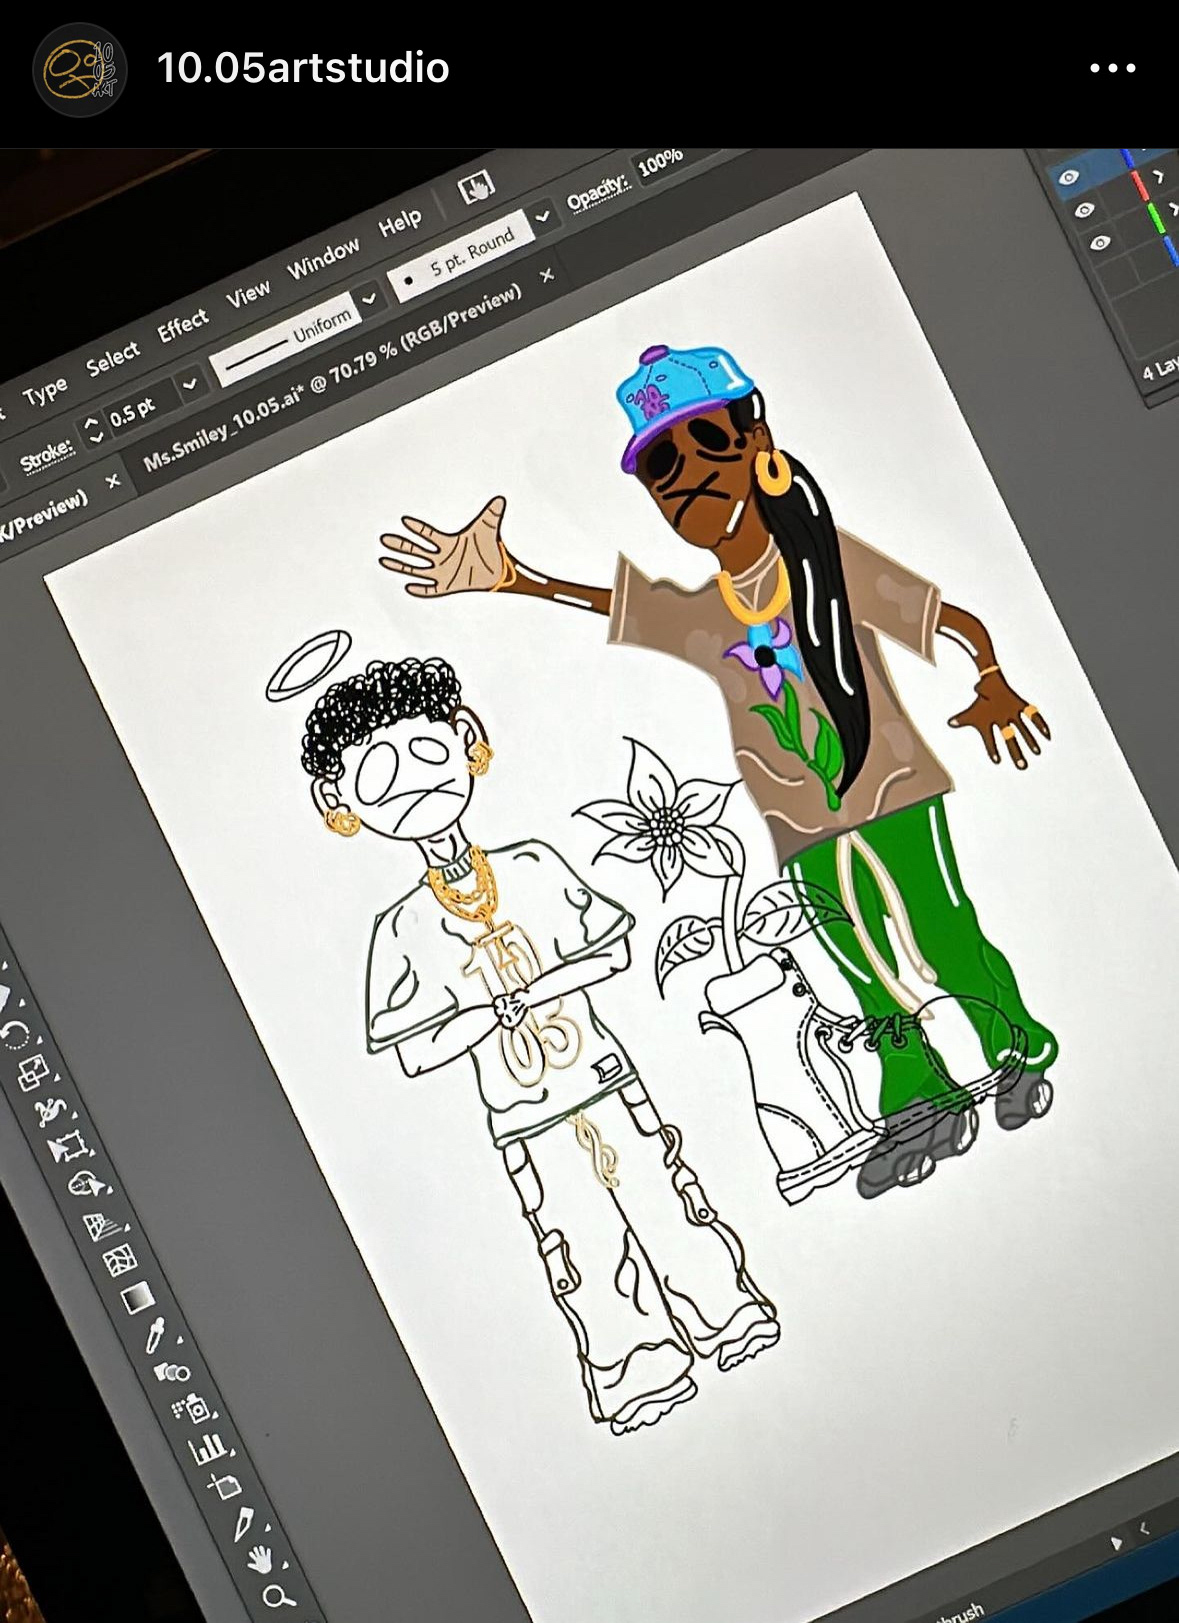The image size is (1179, 1623).
Task: Open the Help menu
Action: [399, 223]
